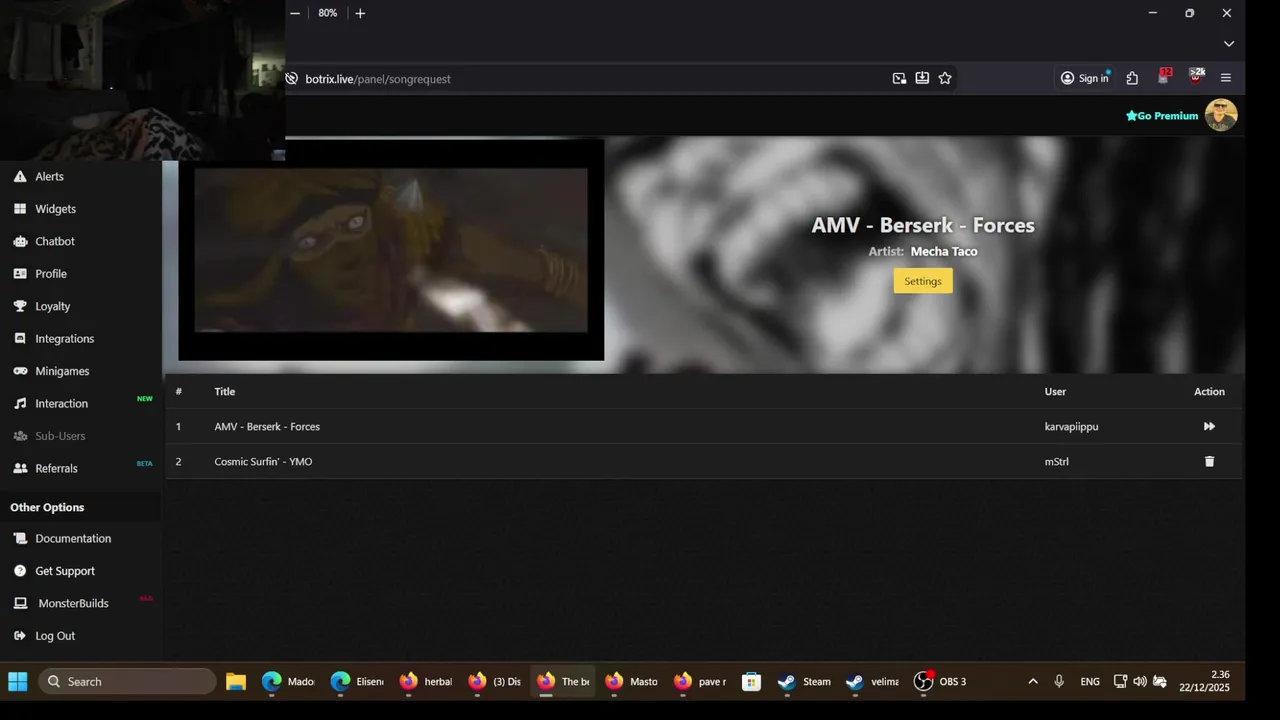Screen dimensions: 1280x720
Task: Click the ENG language indicator
Action: (x=1090, y=682)
